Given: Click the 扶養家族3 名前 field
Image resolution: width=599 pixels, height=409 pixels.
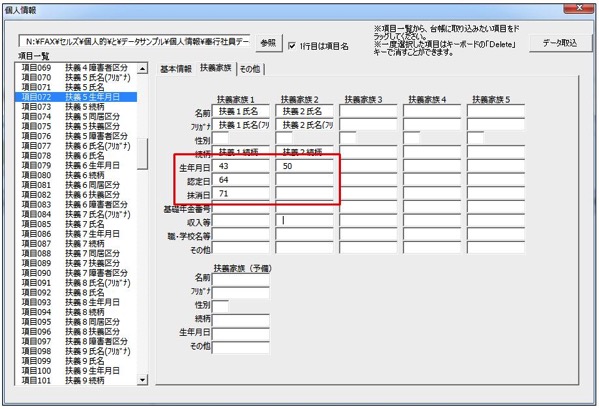Looking at the screenshot, I should (368, 111).
